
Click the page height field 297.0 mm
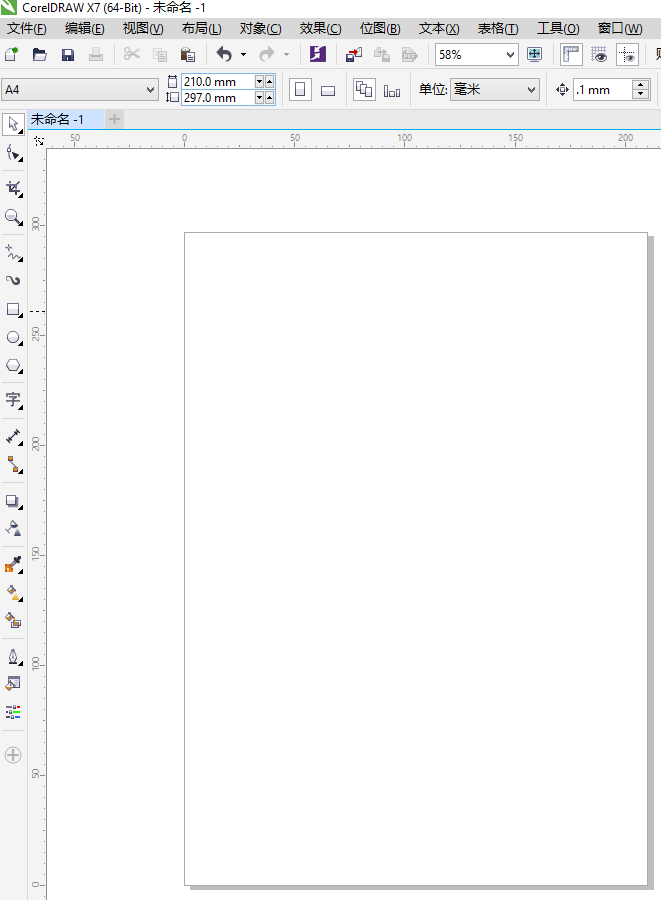pos(217,98)
